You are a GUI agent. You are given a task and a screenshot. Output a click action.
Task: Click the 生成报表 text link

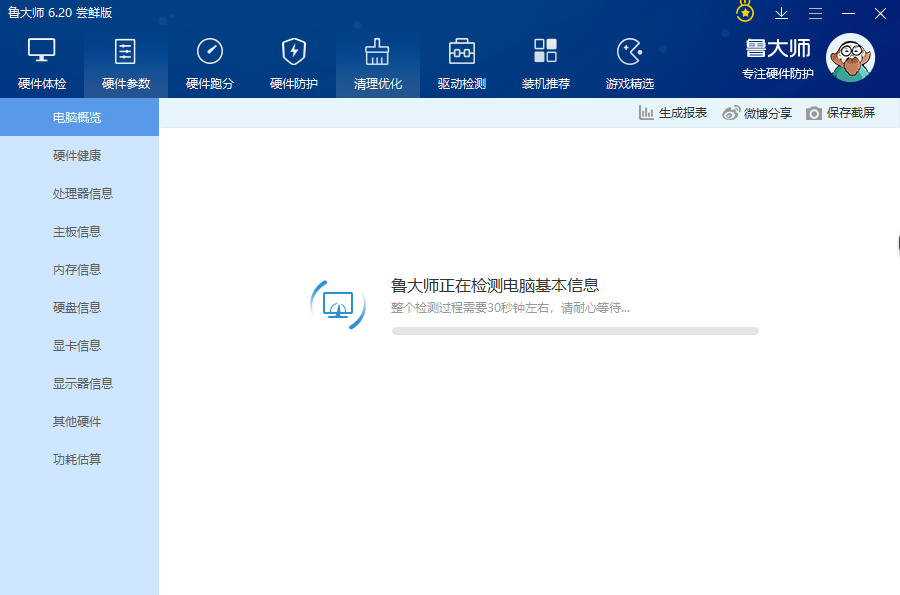click(x=682, y=113)
